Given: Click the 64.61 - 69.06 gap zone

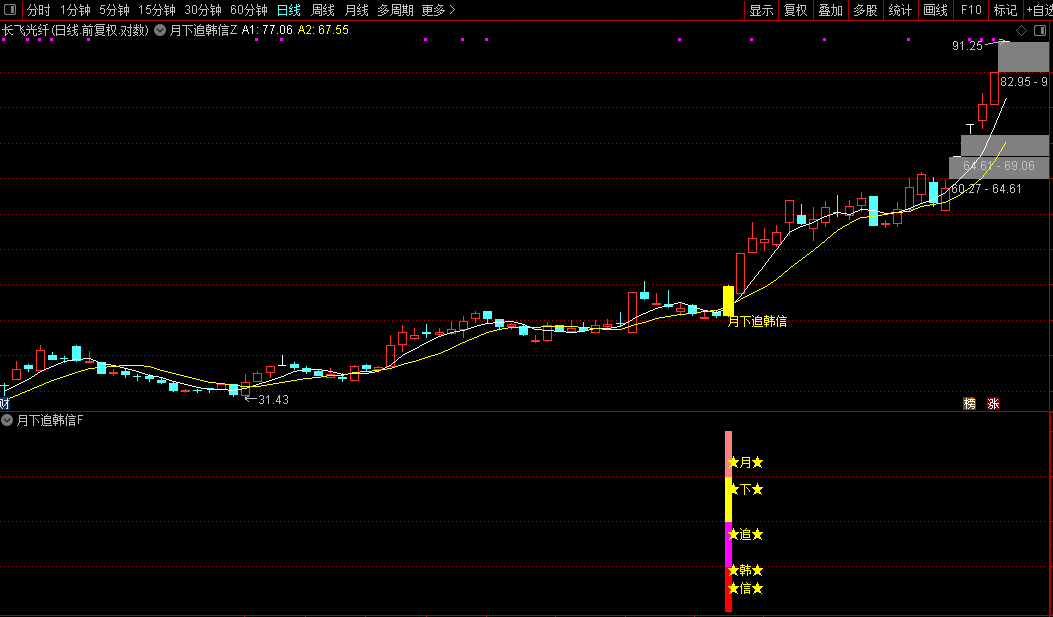Looking at the screenshot, I should (999, 166).
